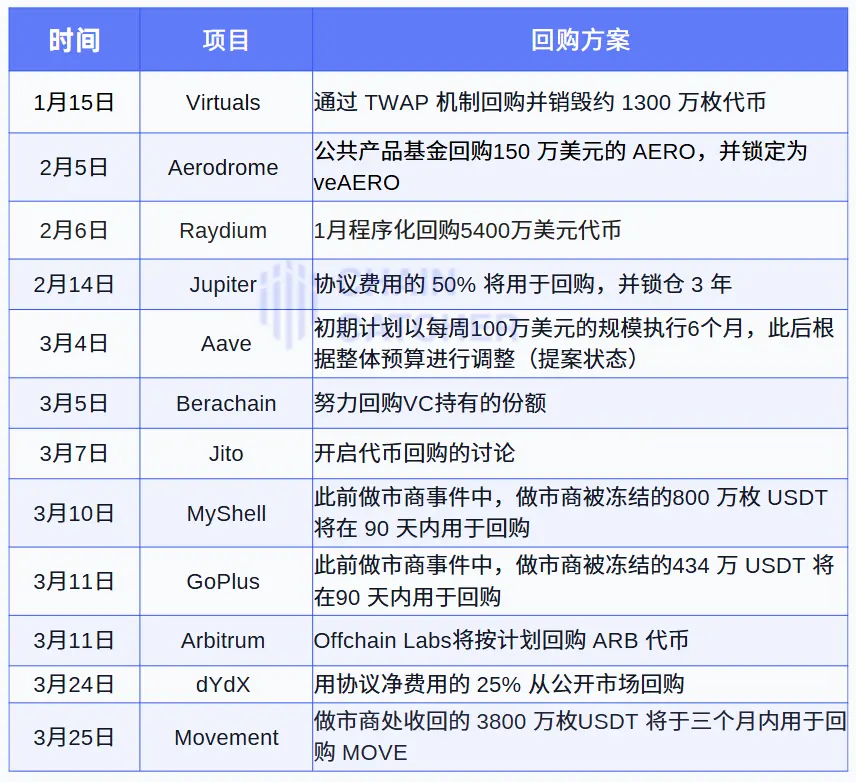This screenshot has width=856, height=782.
Task: Click the Movement buyback plan cell
Action: (x=575, y=737)
